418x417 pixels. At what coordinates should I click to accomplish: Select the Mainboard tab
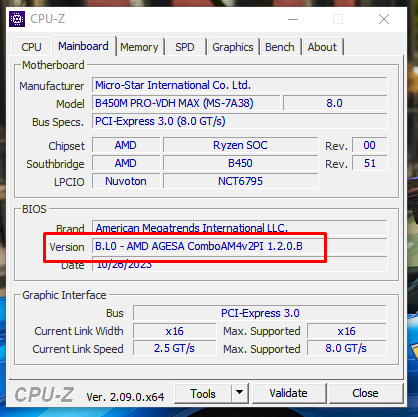tap(84, 46)
